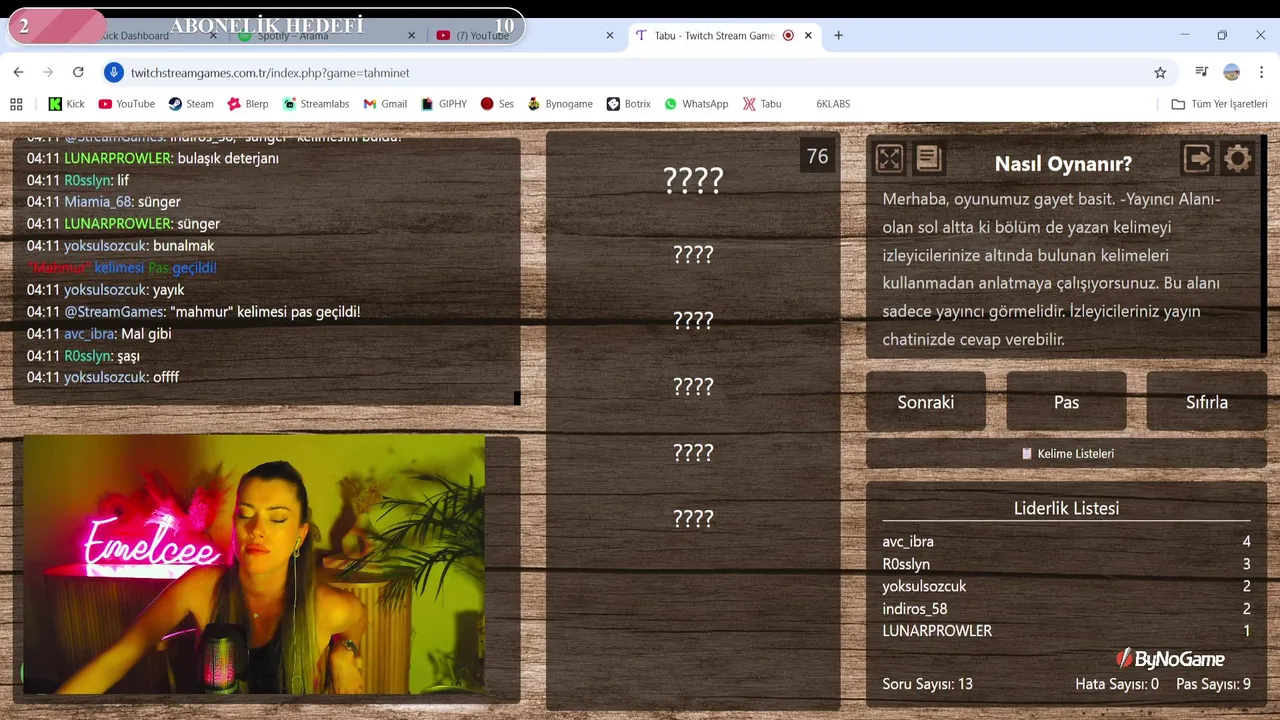Screen dimensions: 1280x720
Task: Open the Bynogame bookmark
Action: [x=560, y=104]
